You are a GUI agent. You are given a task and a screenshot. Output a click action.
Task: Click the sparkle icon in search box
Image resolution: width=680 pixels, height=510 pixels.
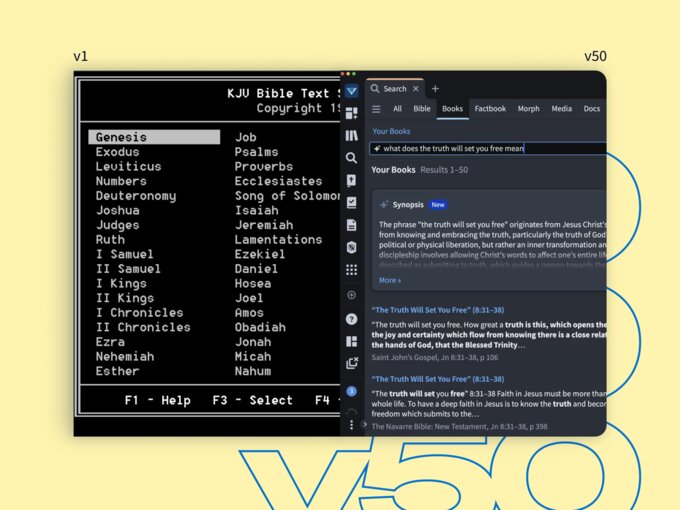pos(377,148)
